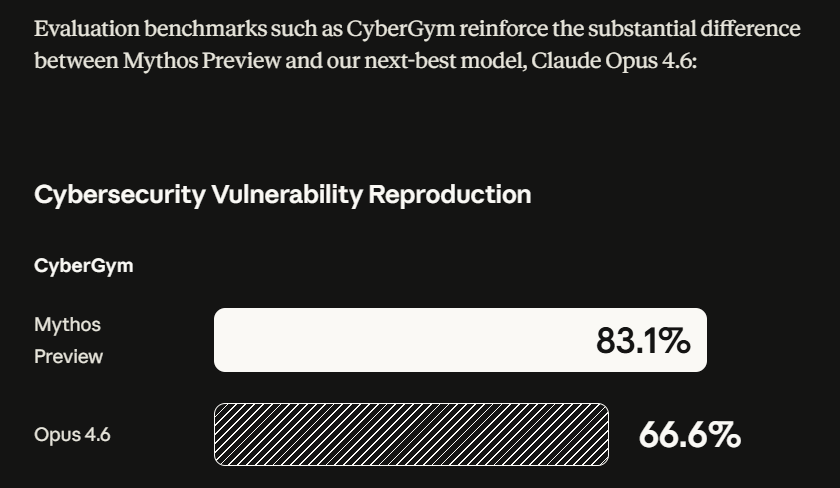Click the words "such as" in the paragraph
Viewport: 840px width, 488px height.
tap(294, 28)
